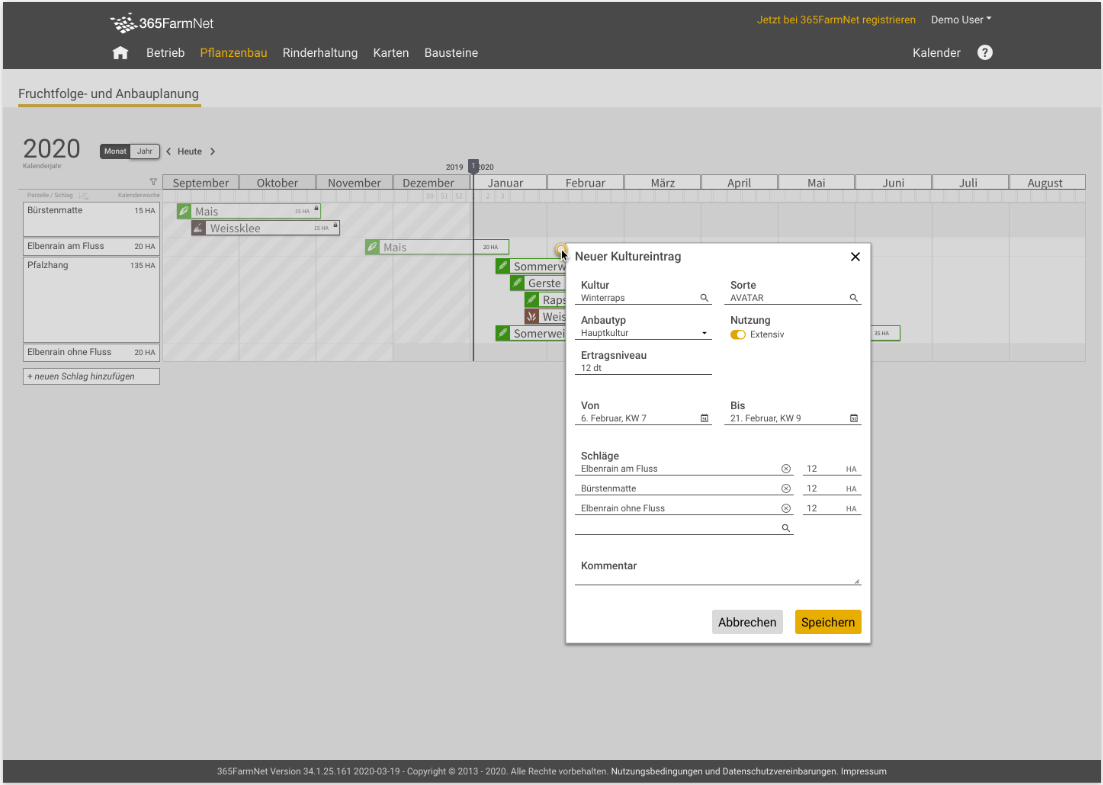The height and width of the screenshot is (785, 1103).
Task: Open the Von date calendar picker
Action: click(x=704, y=418)
